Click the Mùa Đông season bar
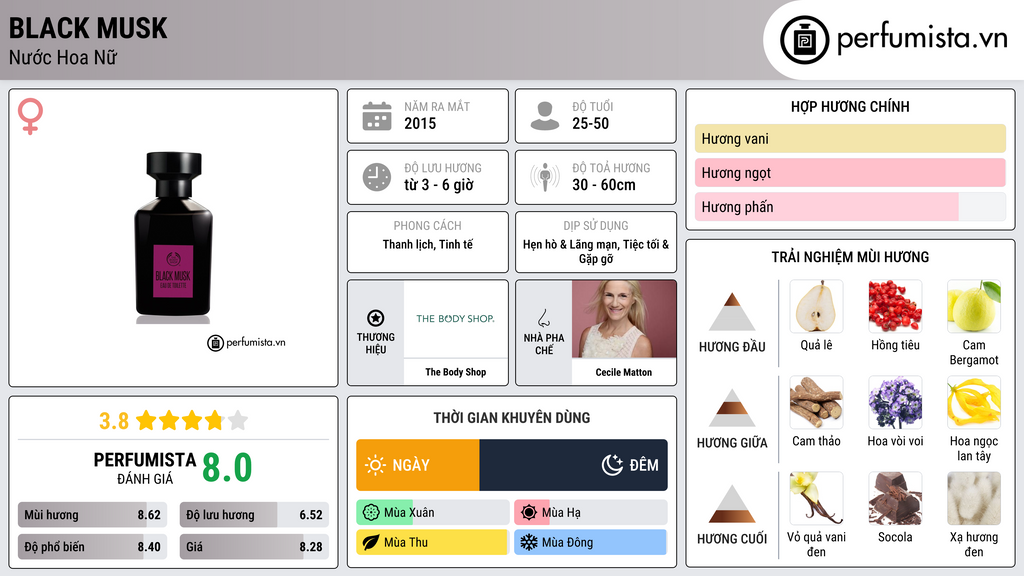 (x=591, y=542)
